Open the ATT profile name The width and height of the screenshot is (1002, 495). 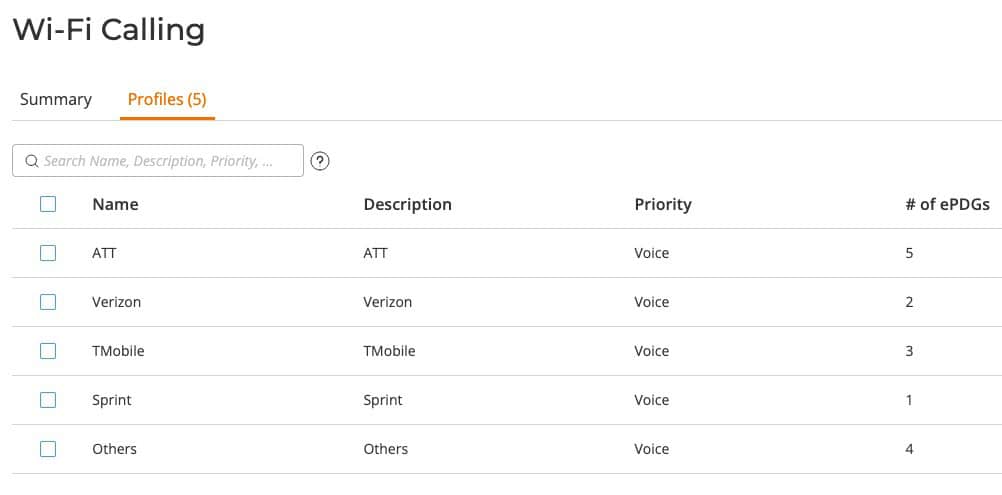coord(104,253)
